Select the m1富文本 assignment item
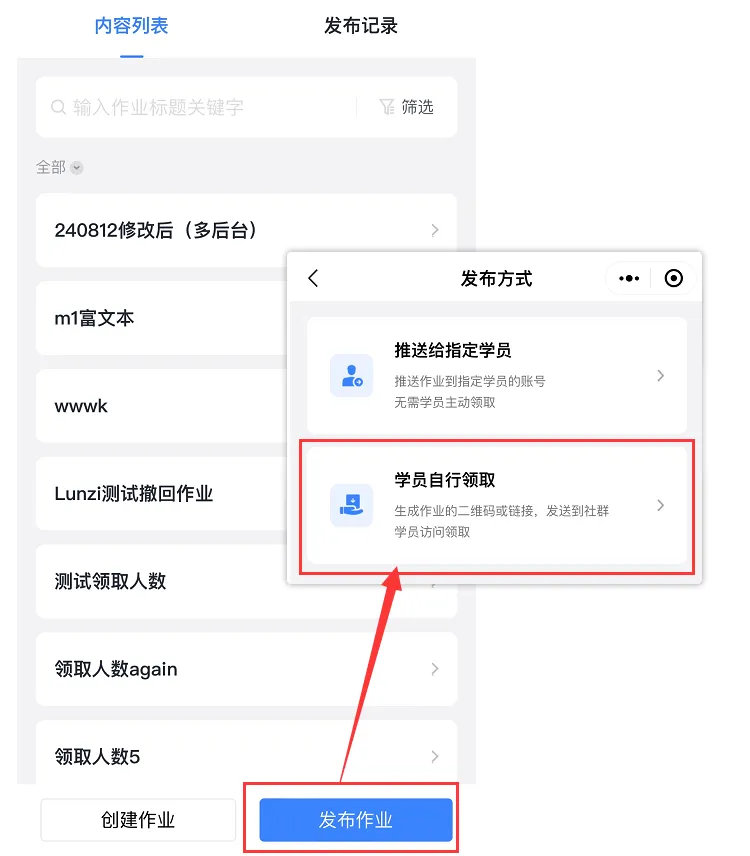The image size is (750, 856). point(162,318)
